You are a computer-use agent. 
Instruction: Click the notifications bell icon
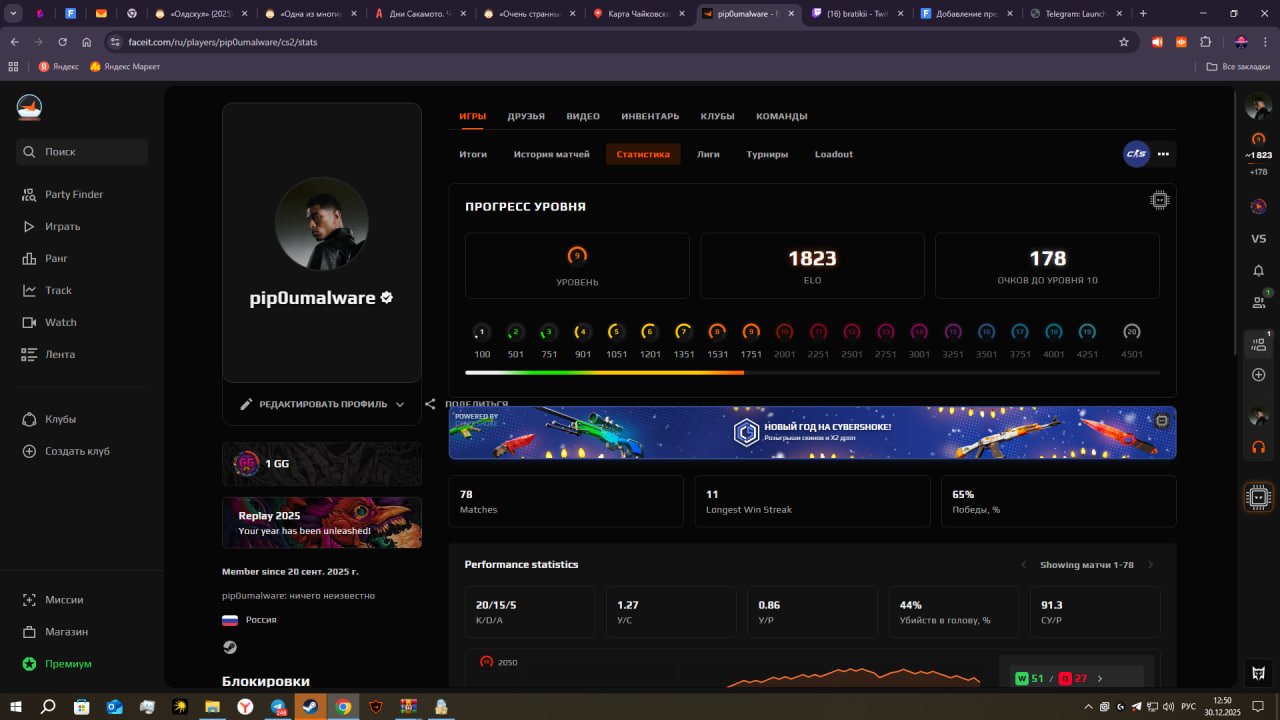coord(1258,271)
